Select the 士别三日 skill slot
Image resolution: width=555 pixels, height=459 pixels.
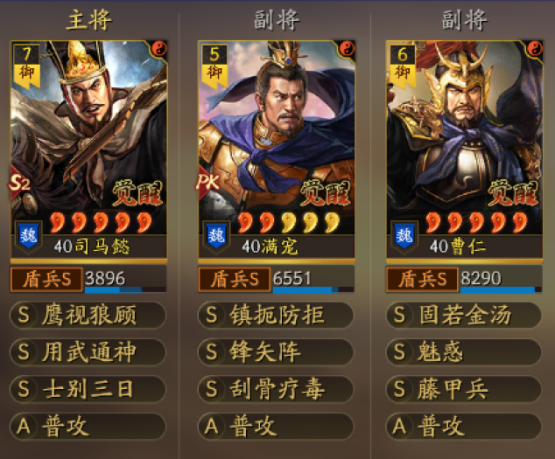click(87, 389)
